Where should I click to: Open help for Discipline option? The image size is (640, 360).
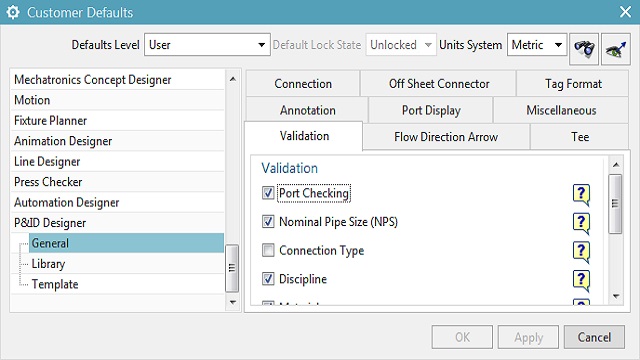pos(581,280)
